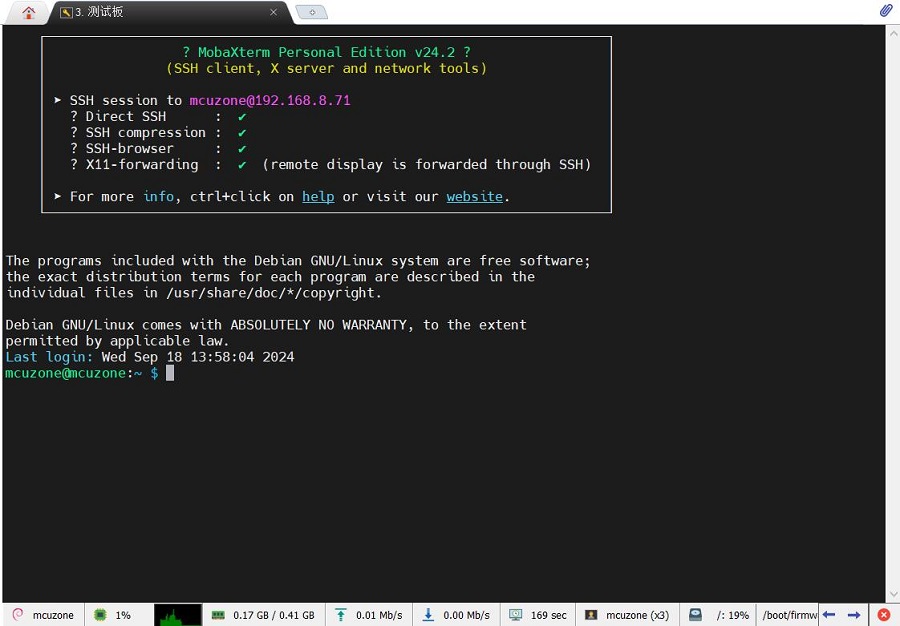Click the CPU chip icon showing 1%
Image resolution: width=900 pixels, height=626 pixels.
[100, 615]
